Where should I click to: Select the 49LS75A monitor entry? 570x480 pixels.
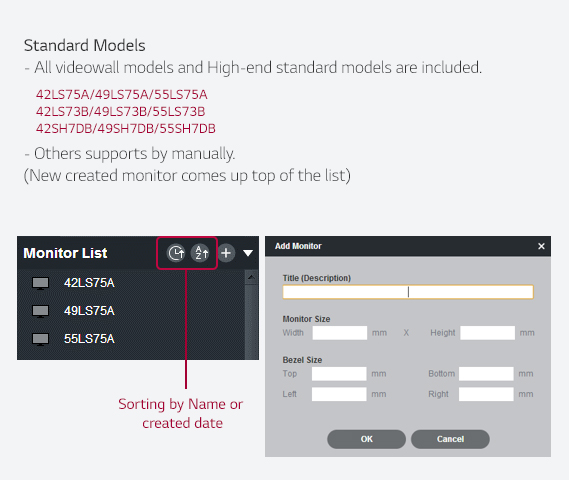pyautogui.click(x=131, y=311)
